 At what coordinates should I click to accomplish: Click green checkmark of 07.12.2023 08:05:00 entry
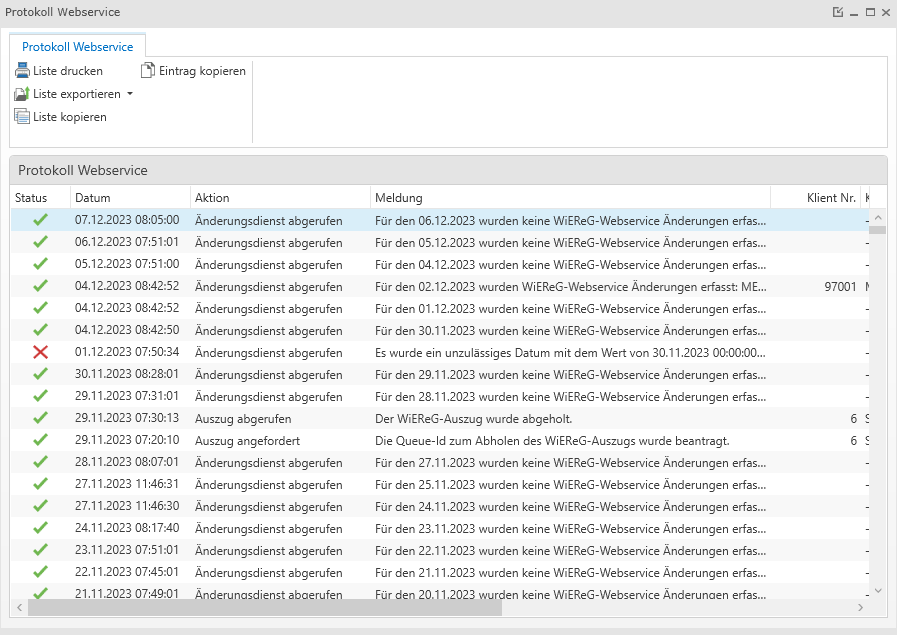coord(40,219)
